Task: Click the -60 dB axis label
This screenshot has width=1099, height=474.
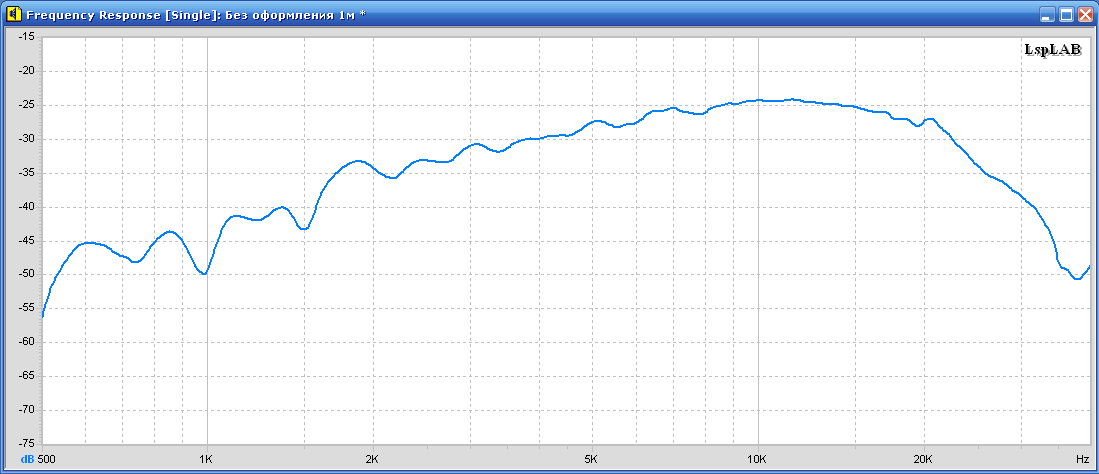Action: click(25, 342)
